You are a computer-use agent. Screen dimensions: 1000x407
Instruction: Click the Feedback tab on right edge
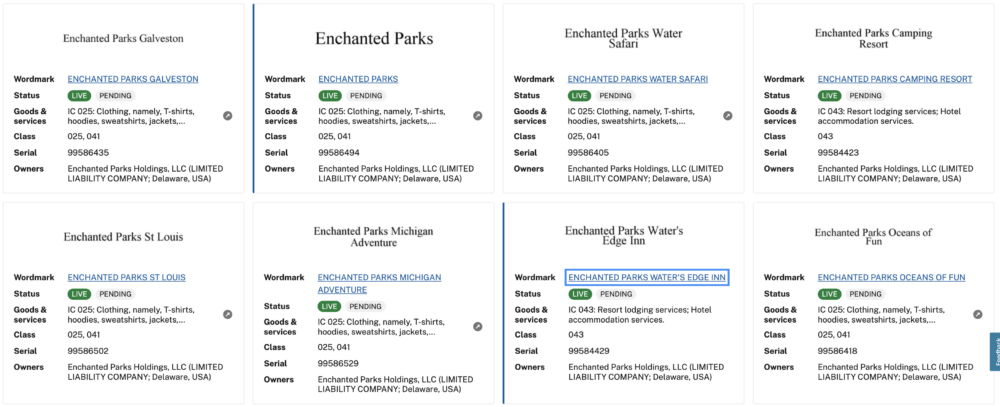994,352
